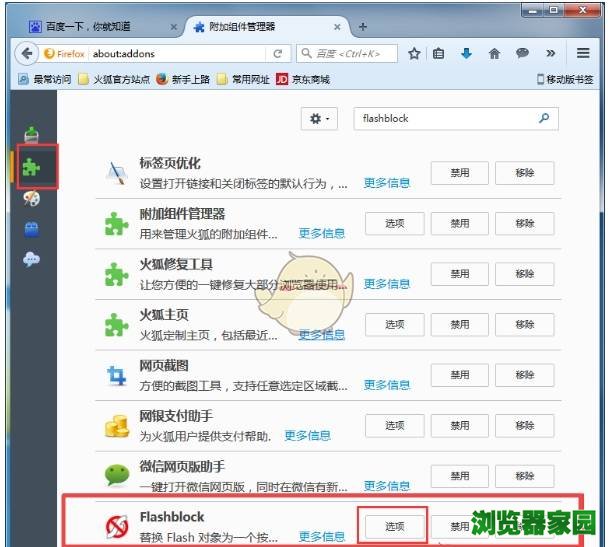The image size is (615, 547).
Task: Open the gear tools dropdown for add-ons
Action: (320, 118)
